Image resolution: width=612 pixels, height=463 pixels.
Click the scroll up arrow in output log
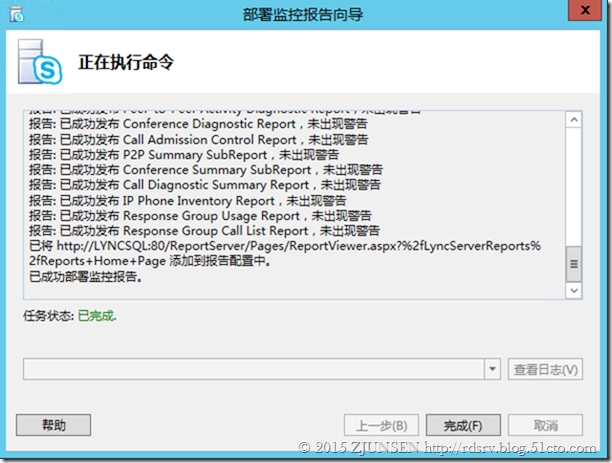574,120
